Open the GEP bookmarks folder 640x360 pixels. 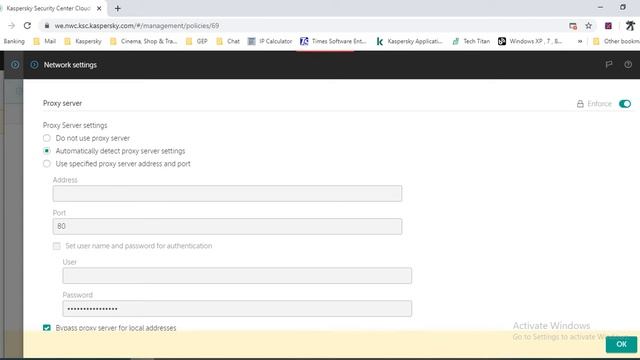[197, 41]
